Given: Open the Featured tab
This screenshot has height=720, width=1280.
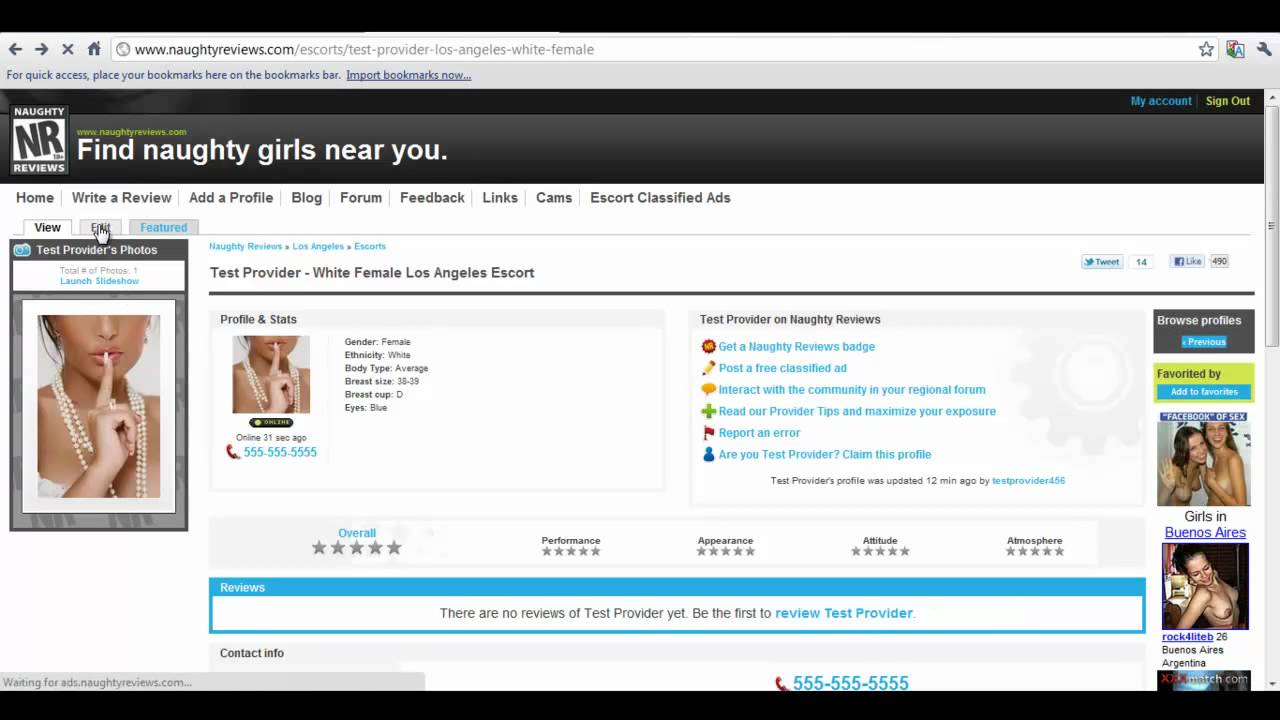Looking at the screenshot, I should [x=163, y=227].
